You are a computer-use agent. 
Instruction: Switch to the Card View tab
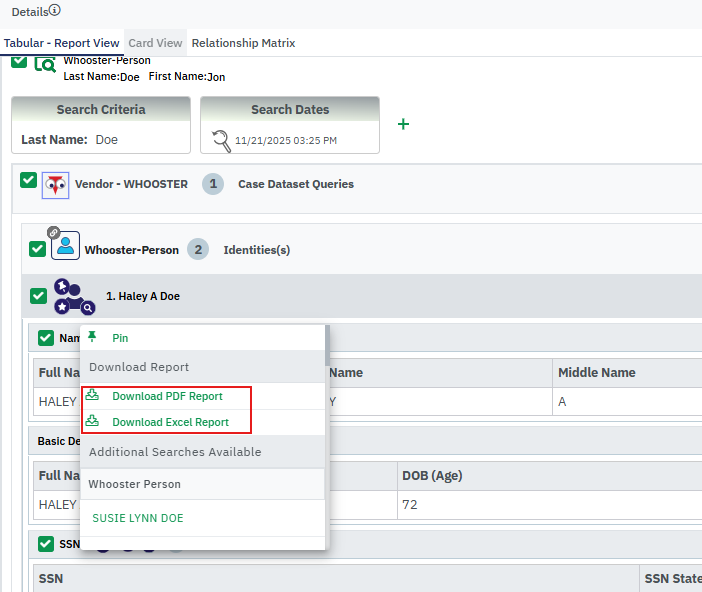click(155, 43)
